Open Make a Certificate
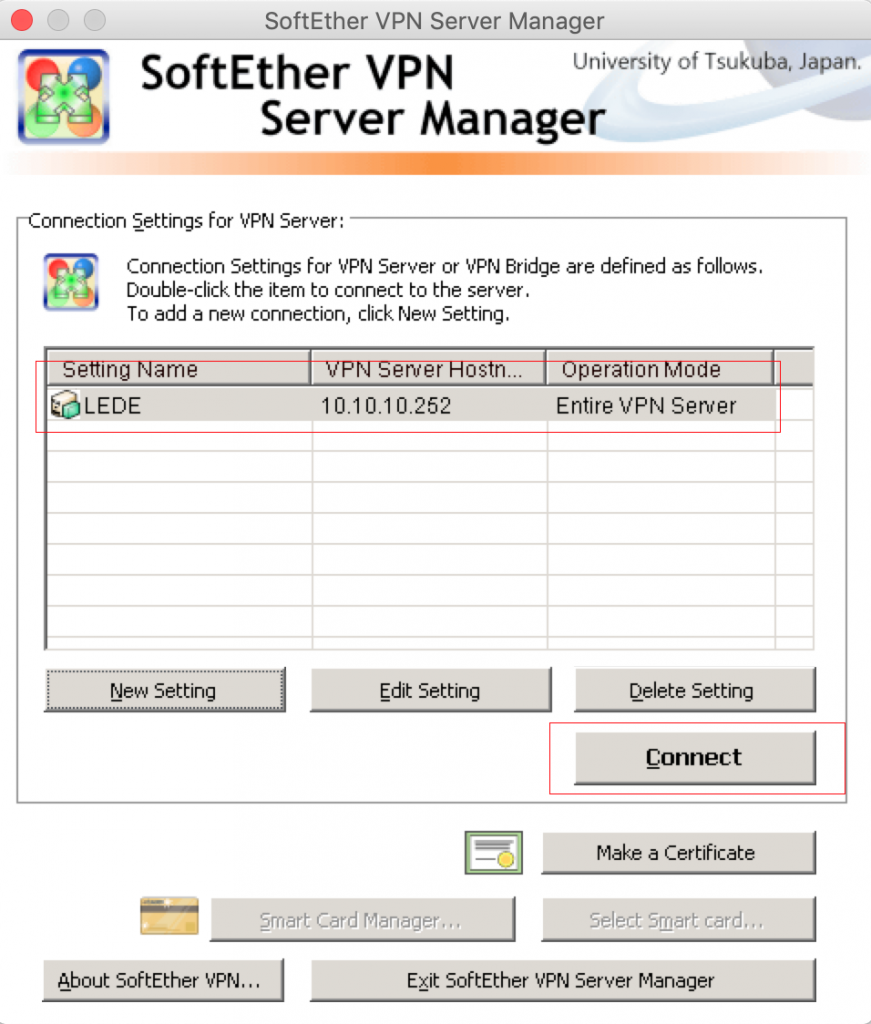The width and height of the screenshot is (871, 1024). tap(678, 852)
